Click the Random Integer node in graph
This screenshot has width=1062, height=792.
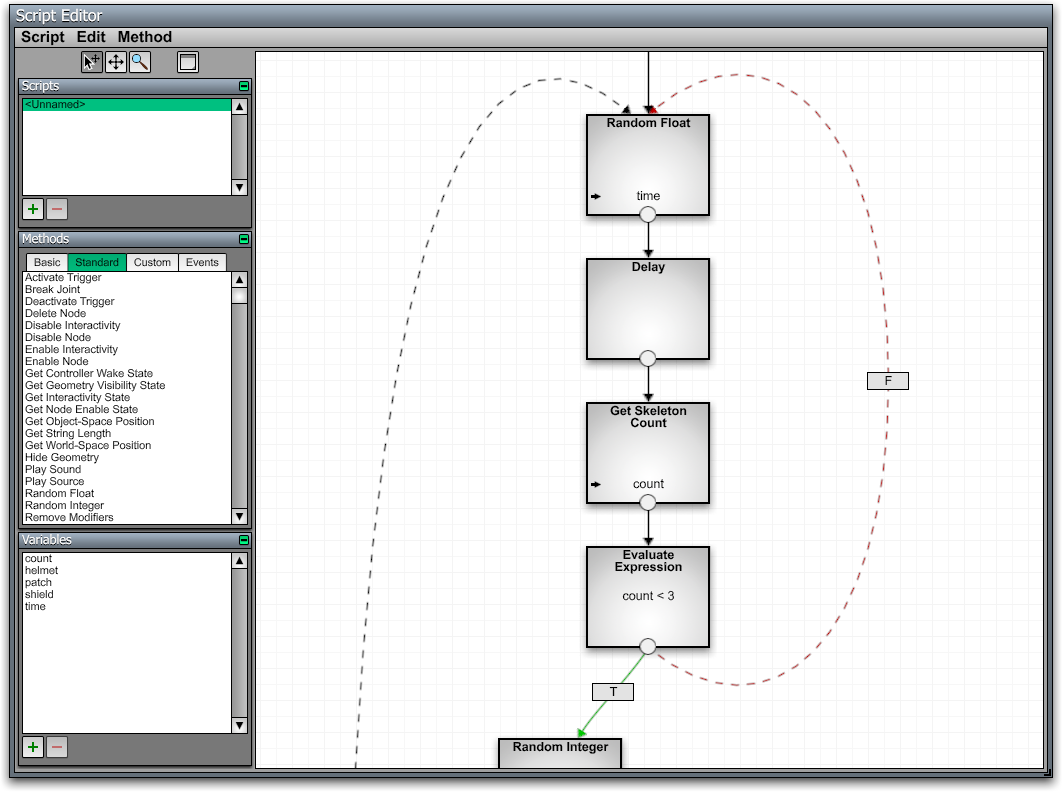[x=560, y=753]
